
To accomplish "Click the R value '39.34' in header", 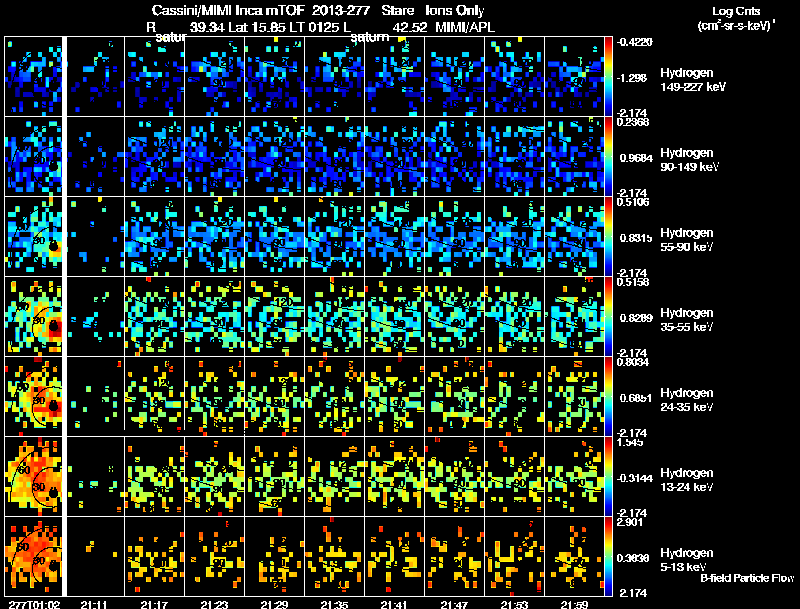I will (207, 27).
